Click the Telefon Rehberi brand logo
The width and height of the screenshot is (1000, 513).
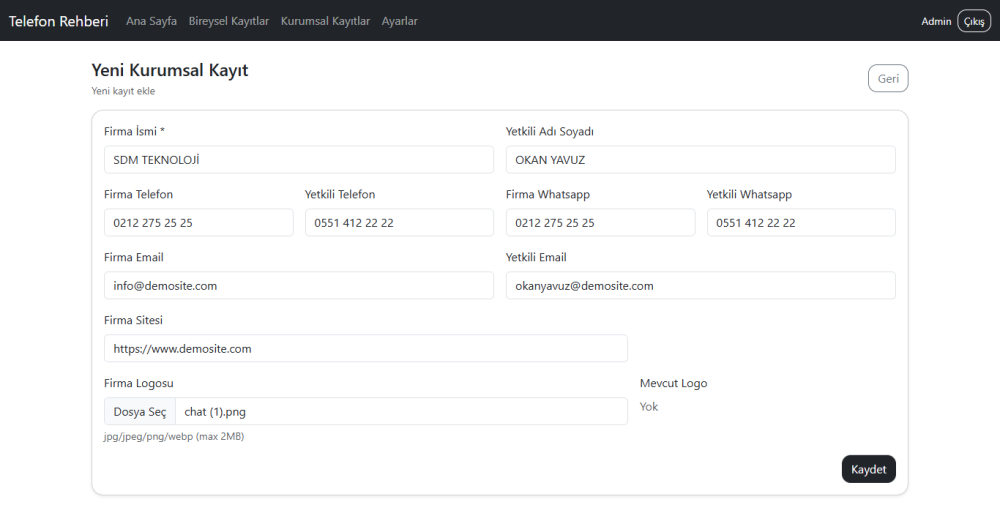click(x=59, y=21)
